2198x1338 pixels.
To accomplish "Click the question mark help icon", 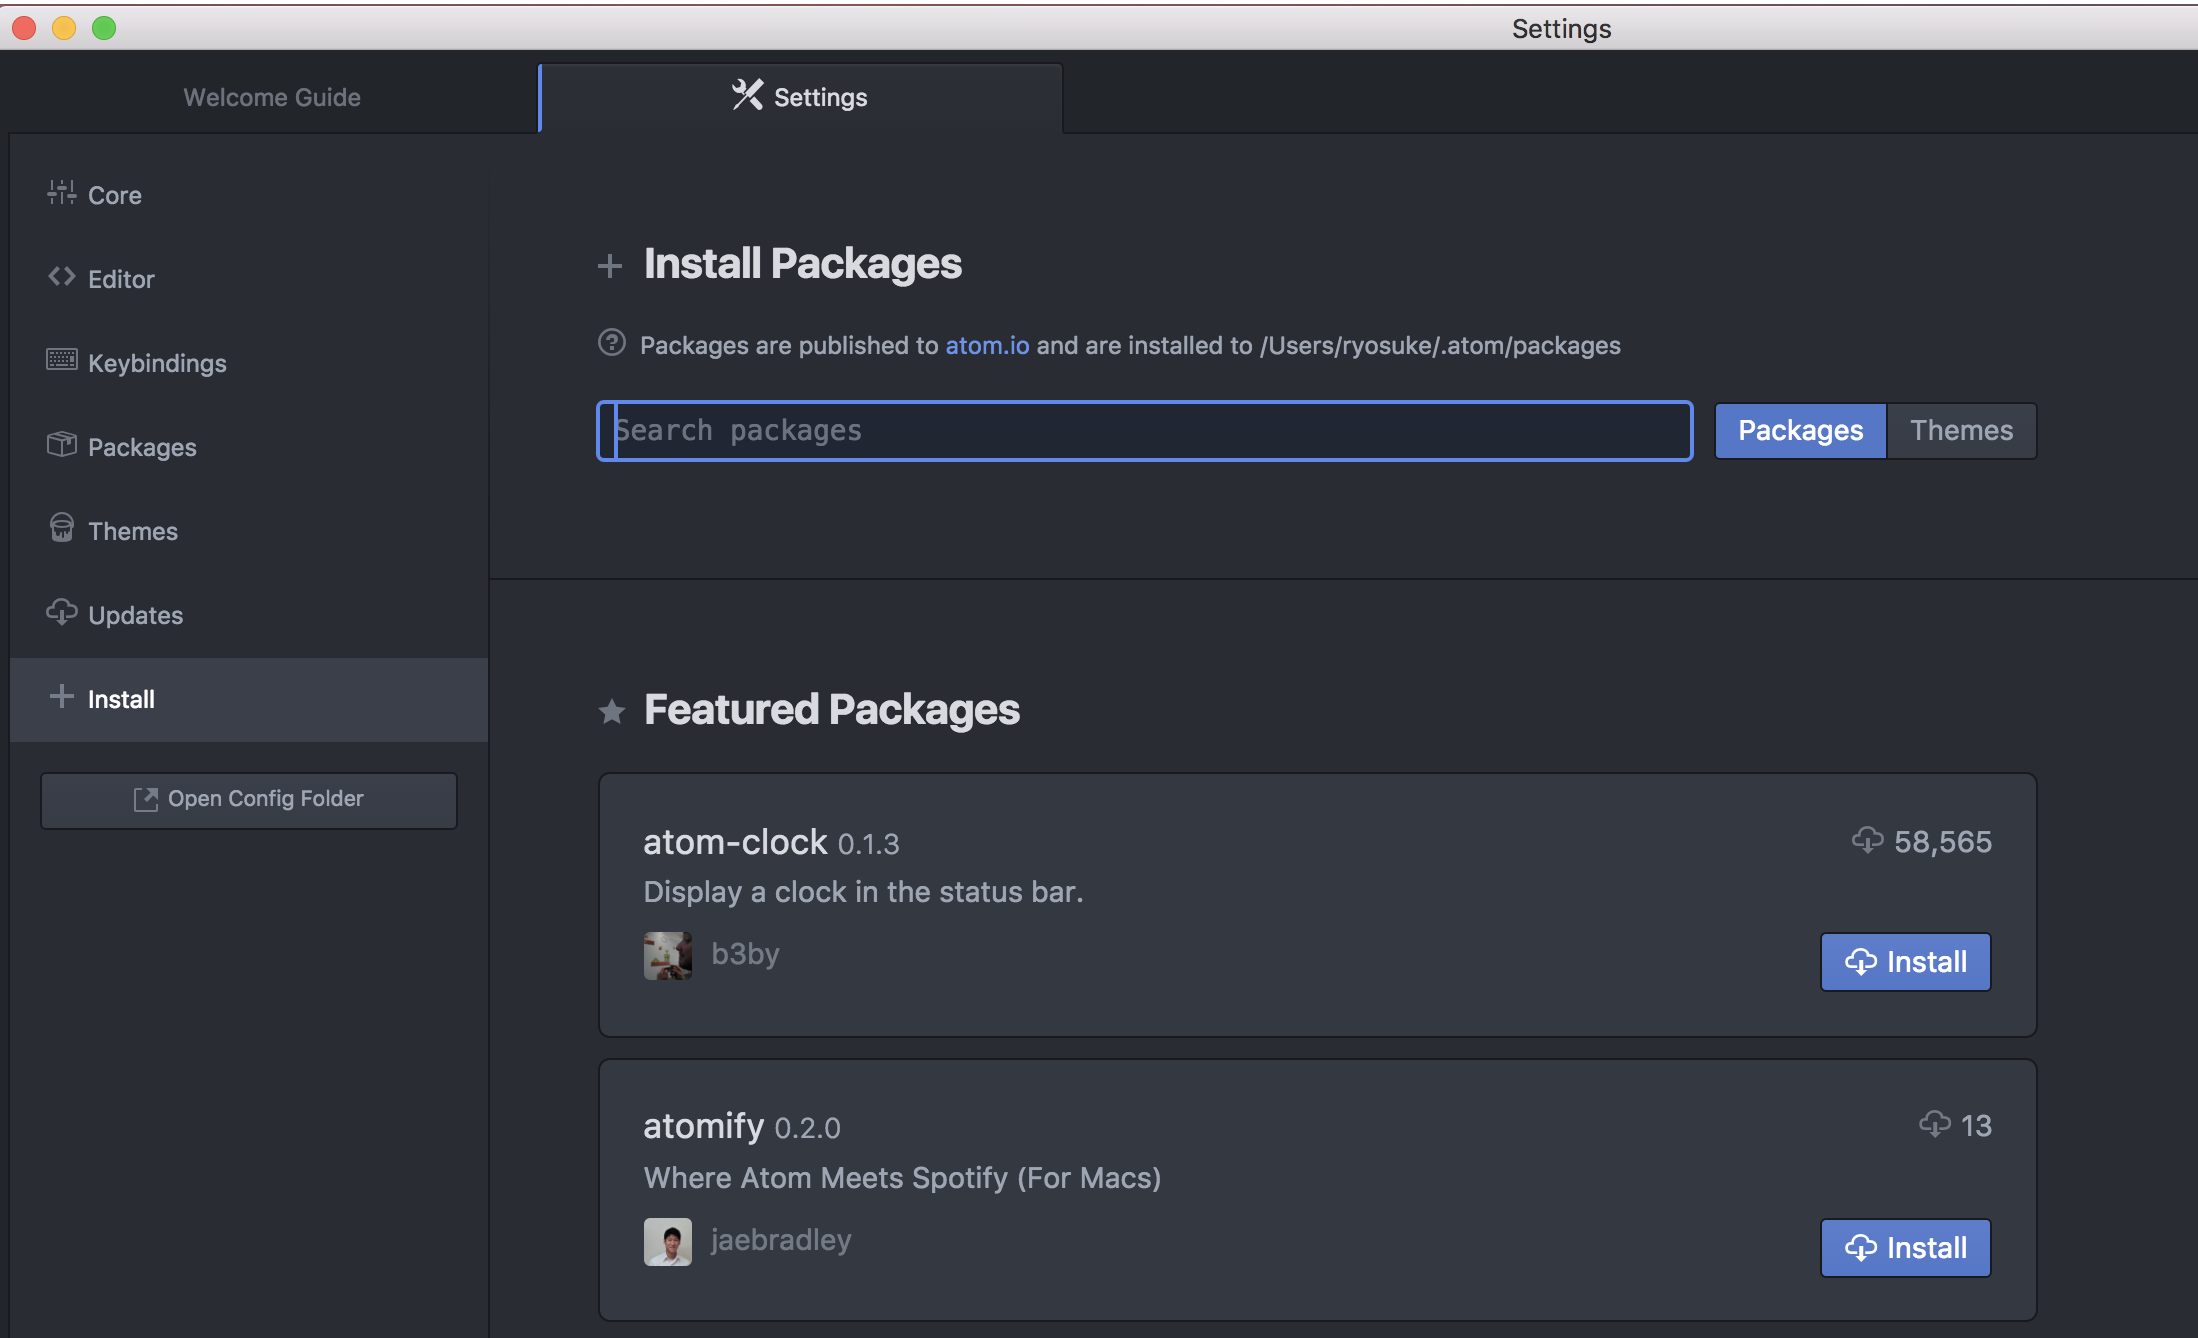I will point(612,342).
